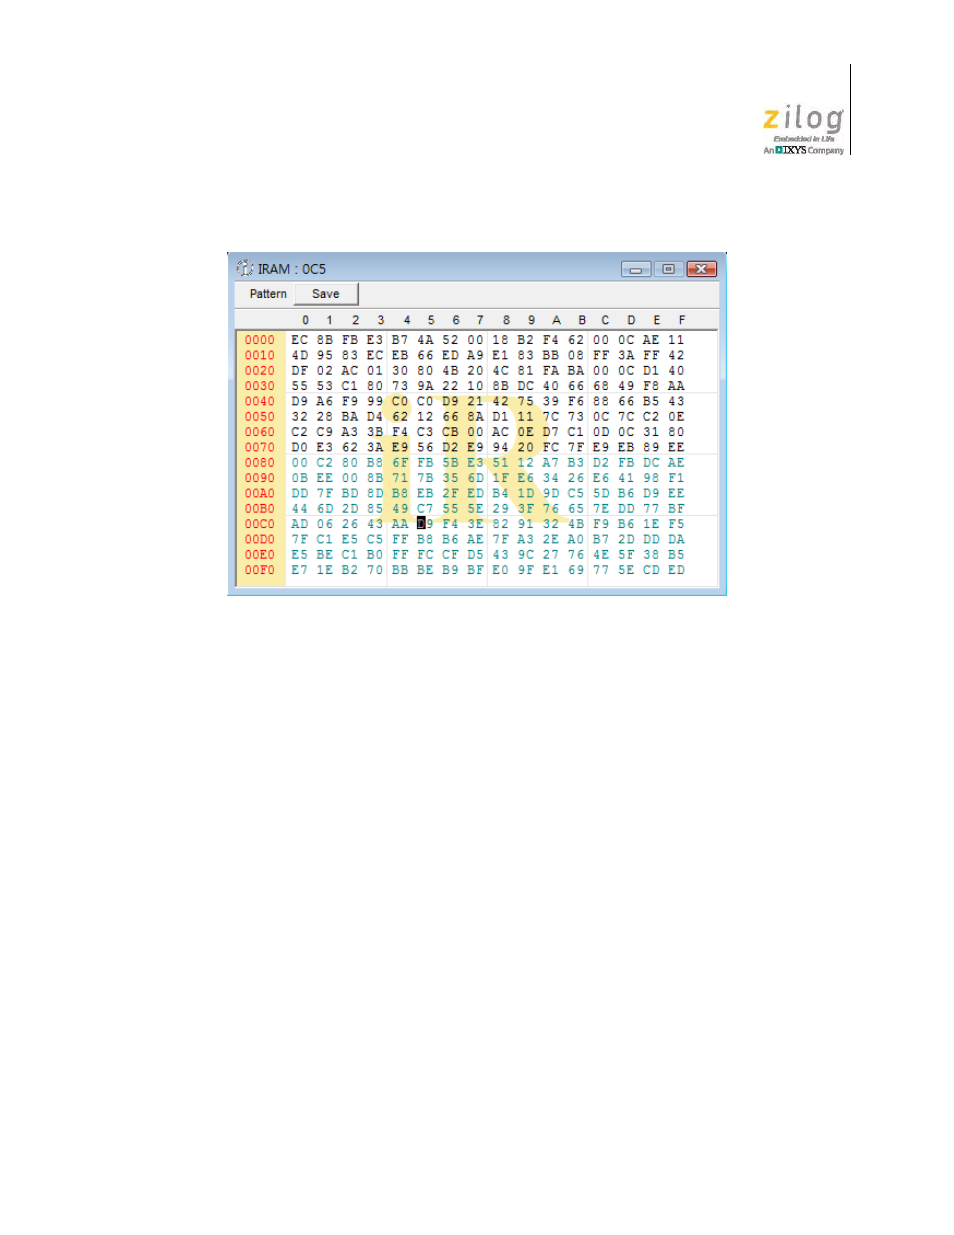The height and width of the screenshot is (1235, 954).
Task: Click cell A9 in row 0010
Action: pyautogui.click(x=475, y=355)
